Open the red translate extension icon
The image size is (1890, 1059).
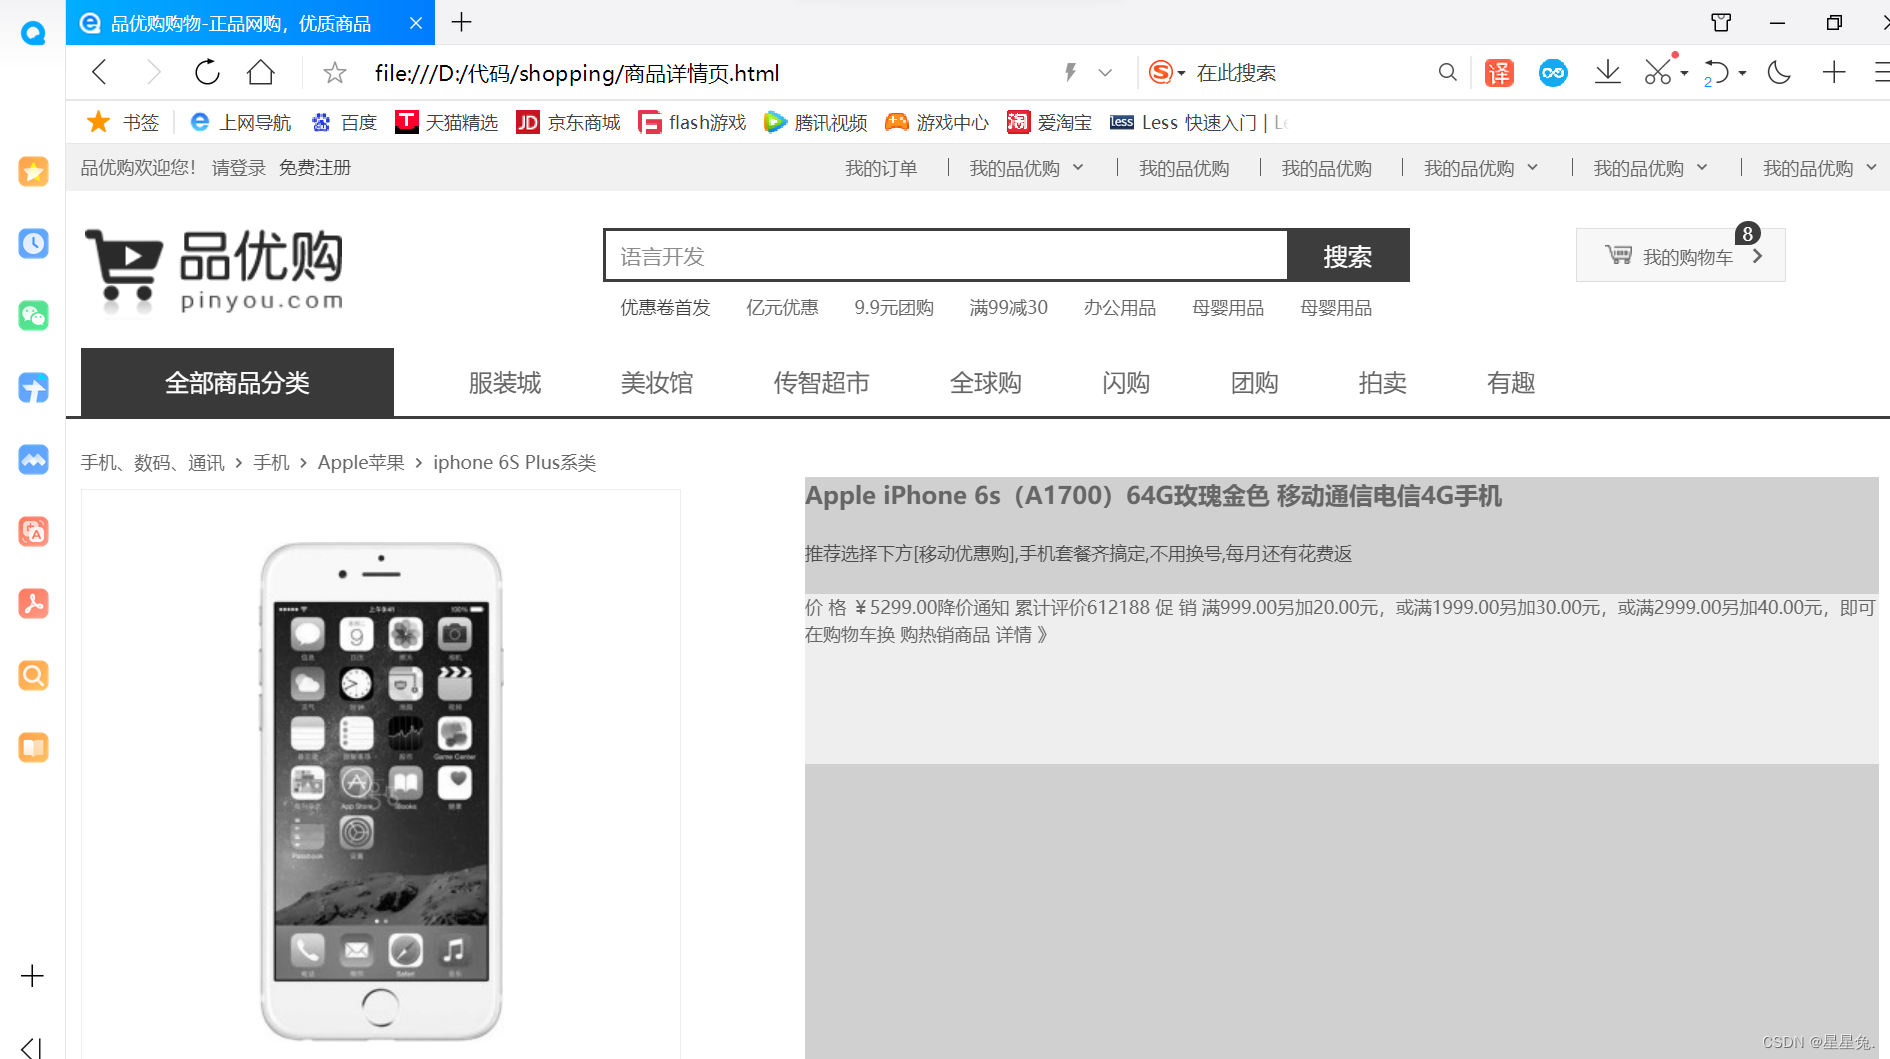pyautogui.click(x=1499, y=72)
